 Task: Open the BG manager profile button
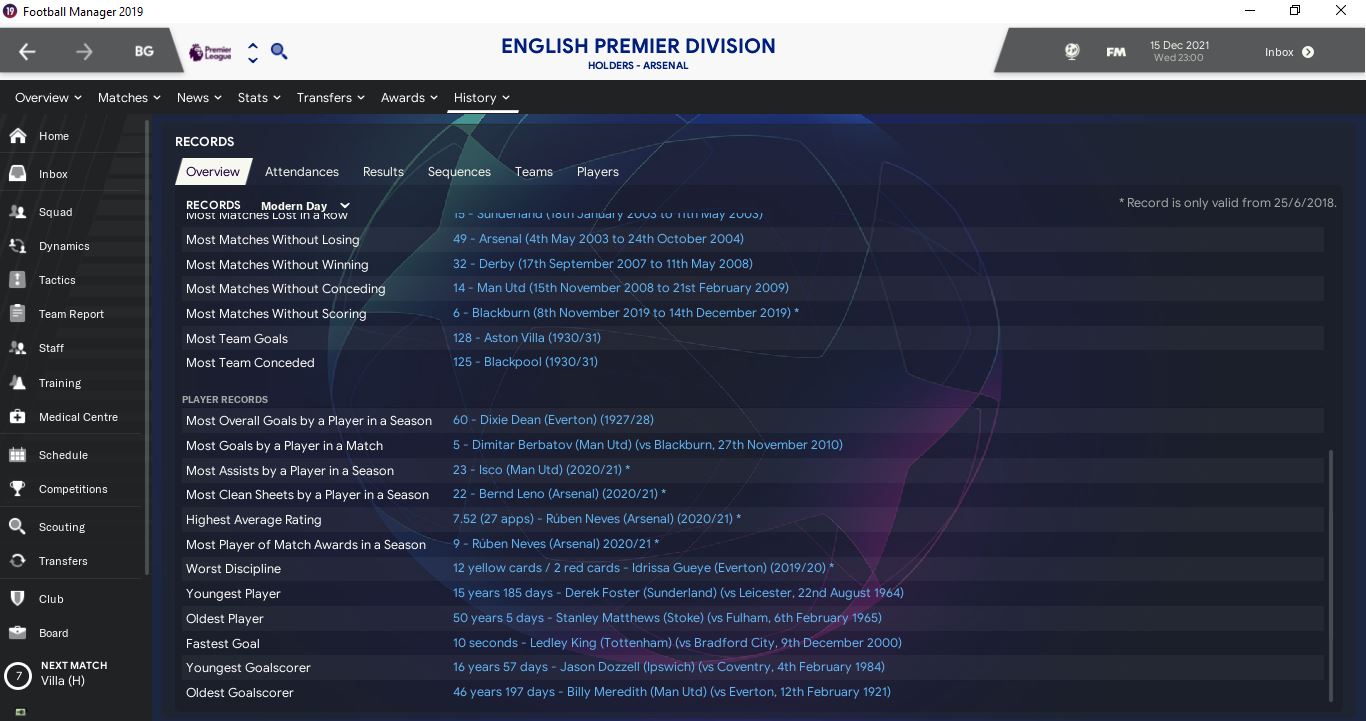(x=144, y=52)
